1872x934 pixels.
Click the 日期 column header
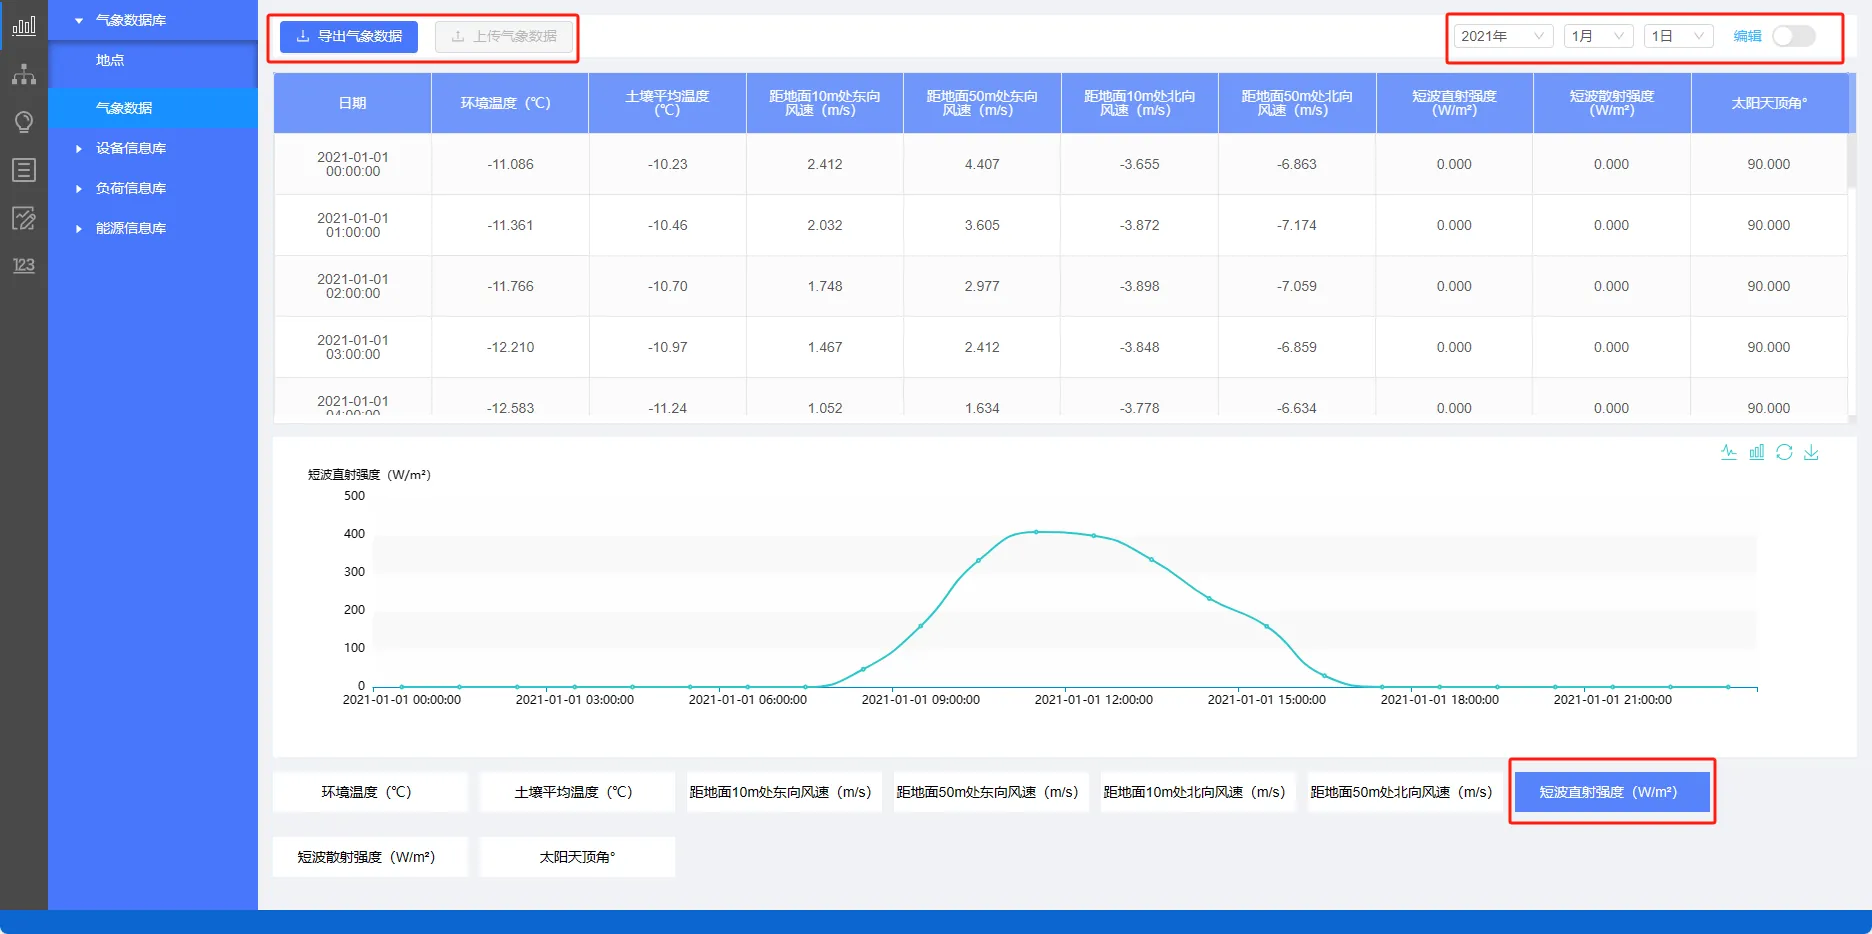pos(352,103)
